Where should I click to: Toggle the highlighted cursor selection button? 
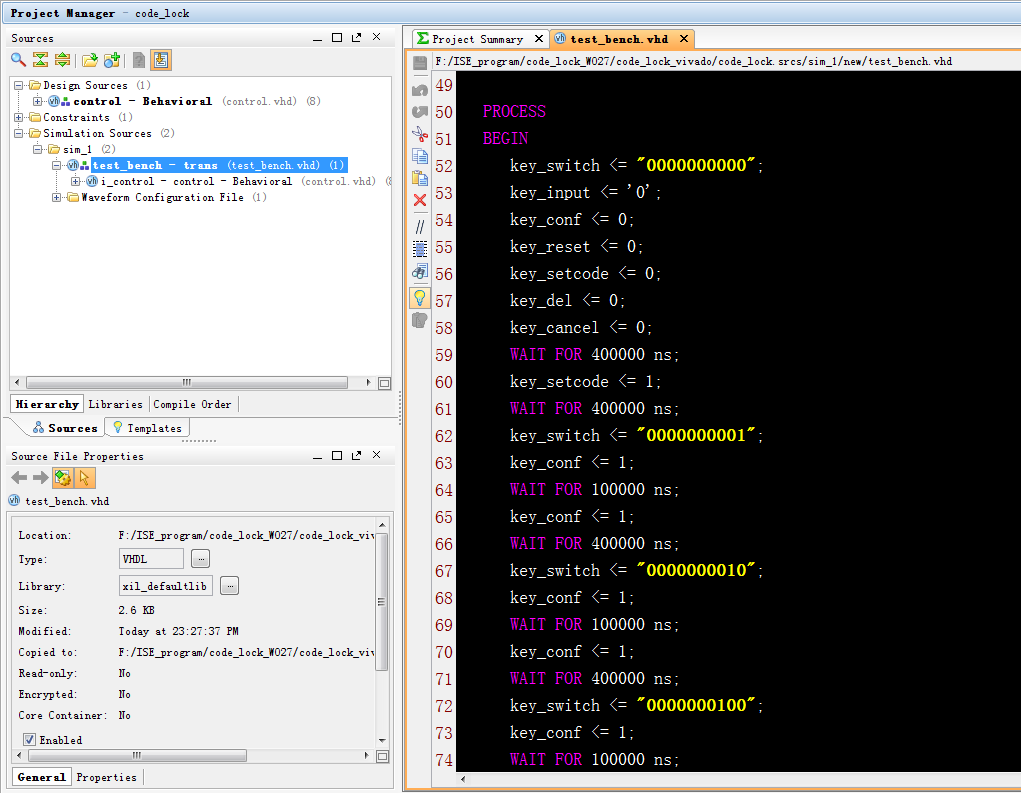[85, 479]
